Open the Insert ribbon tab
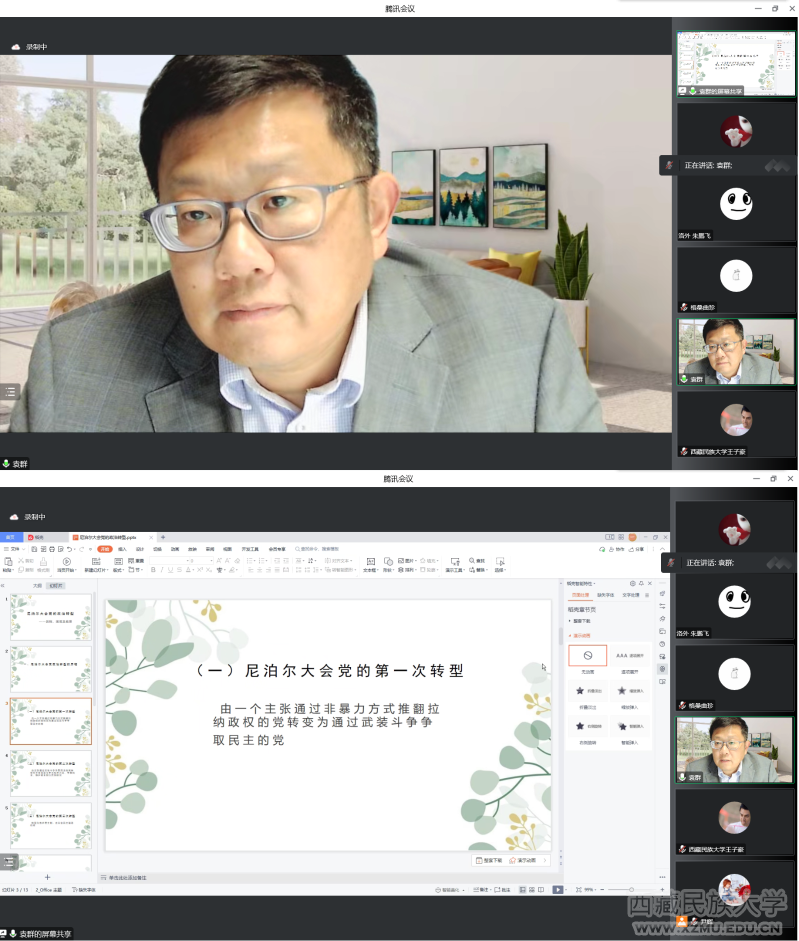 point(122,549)
